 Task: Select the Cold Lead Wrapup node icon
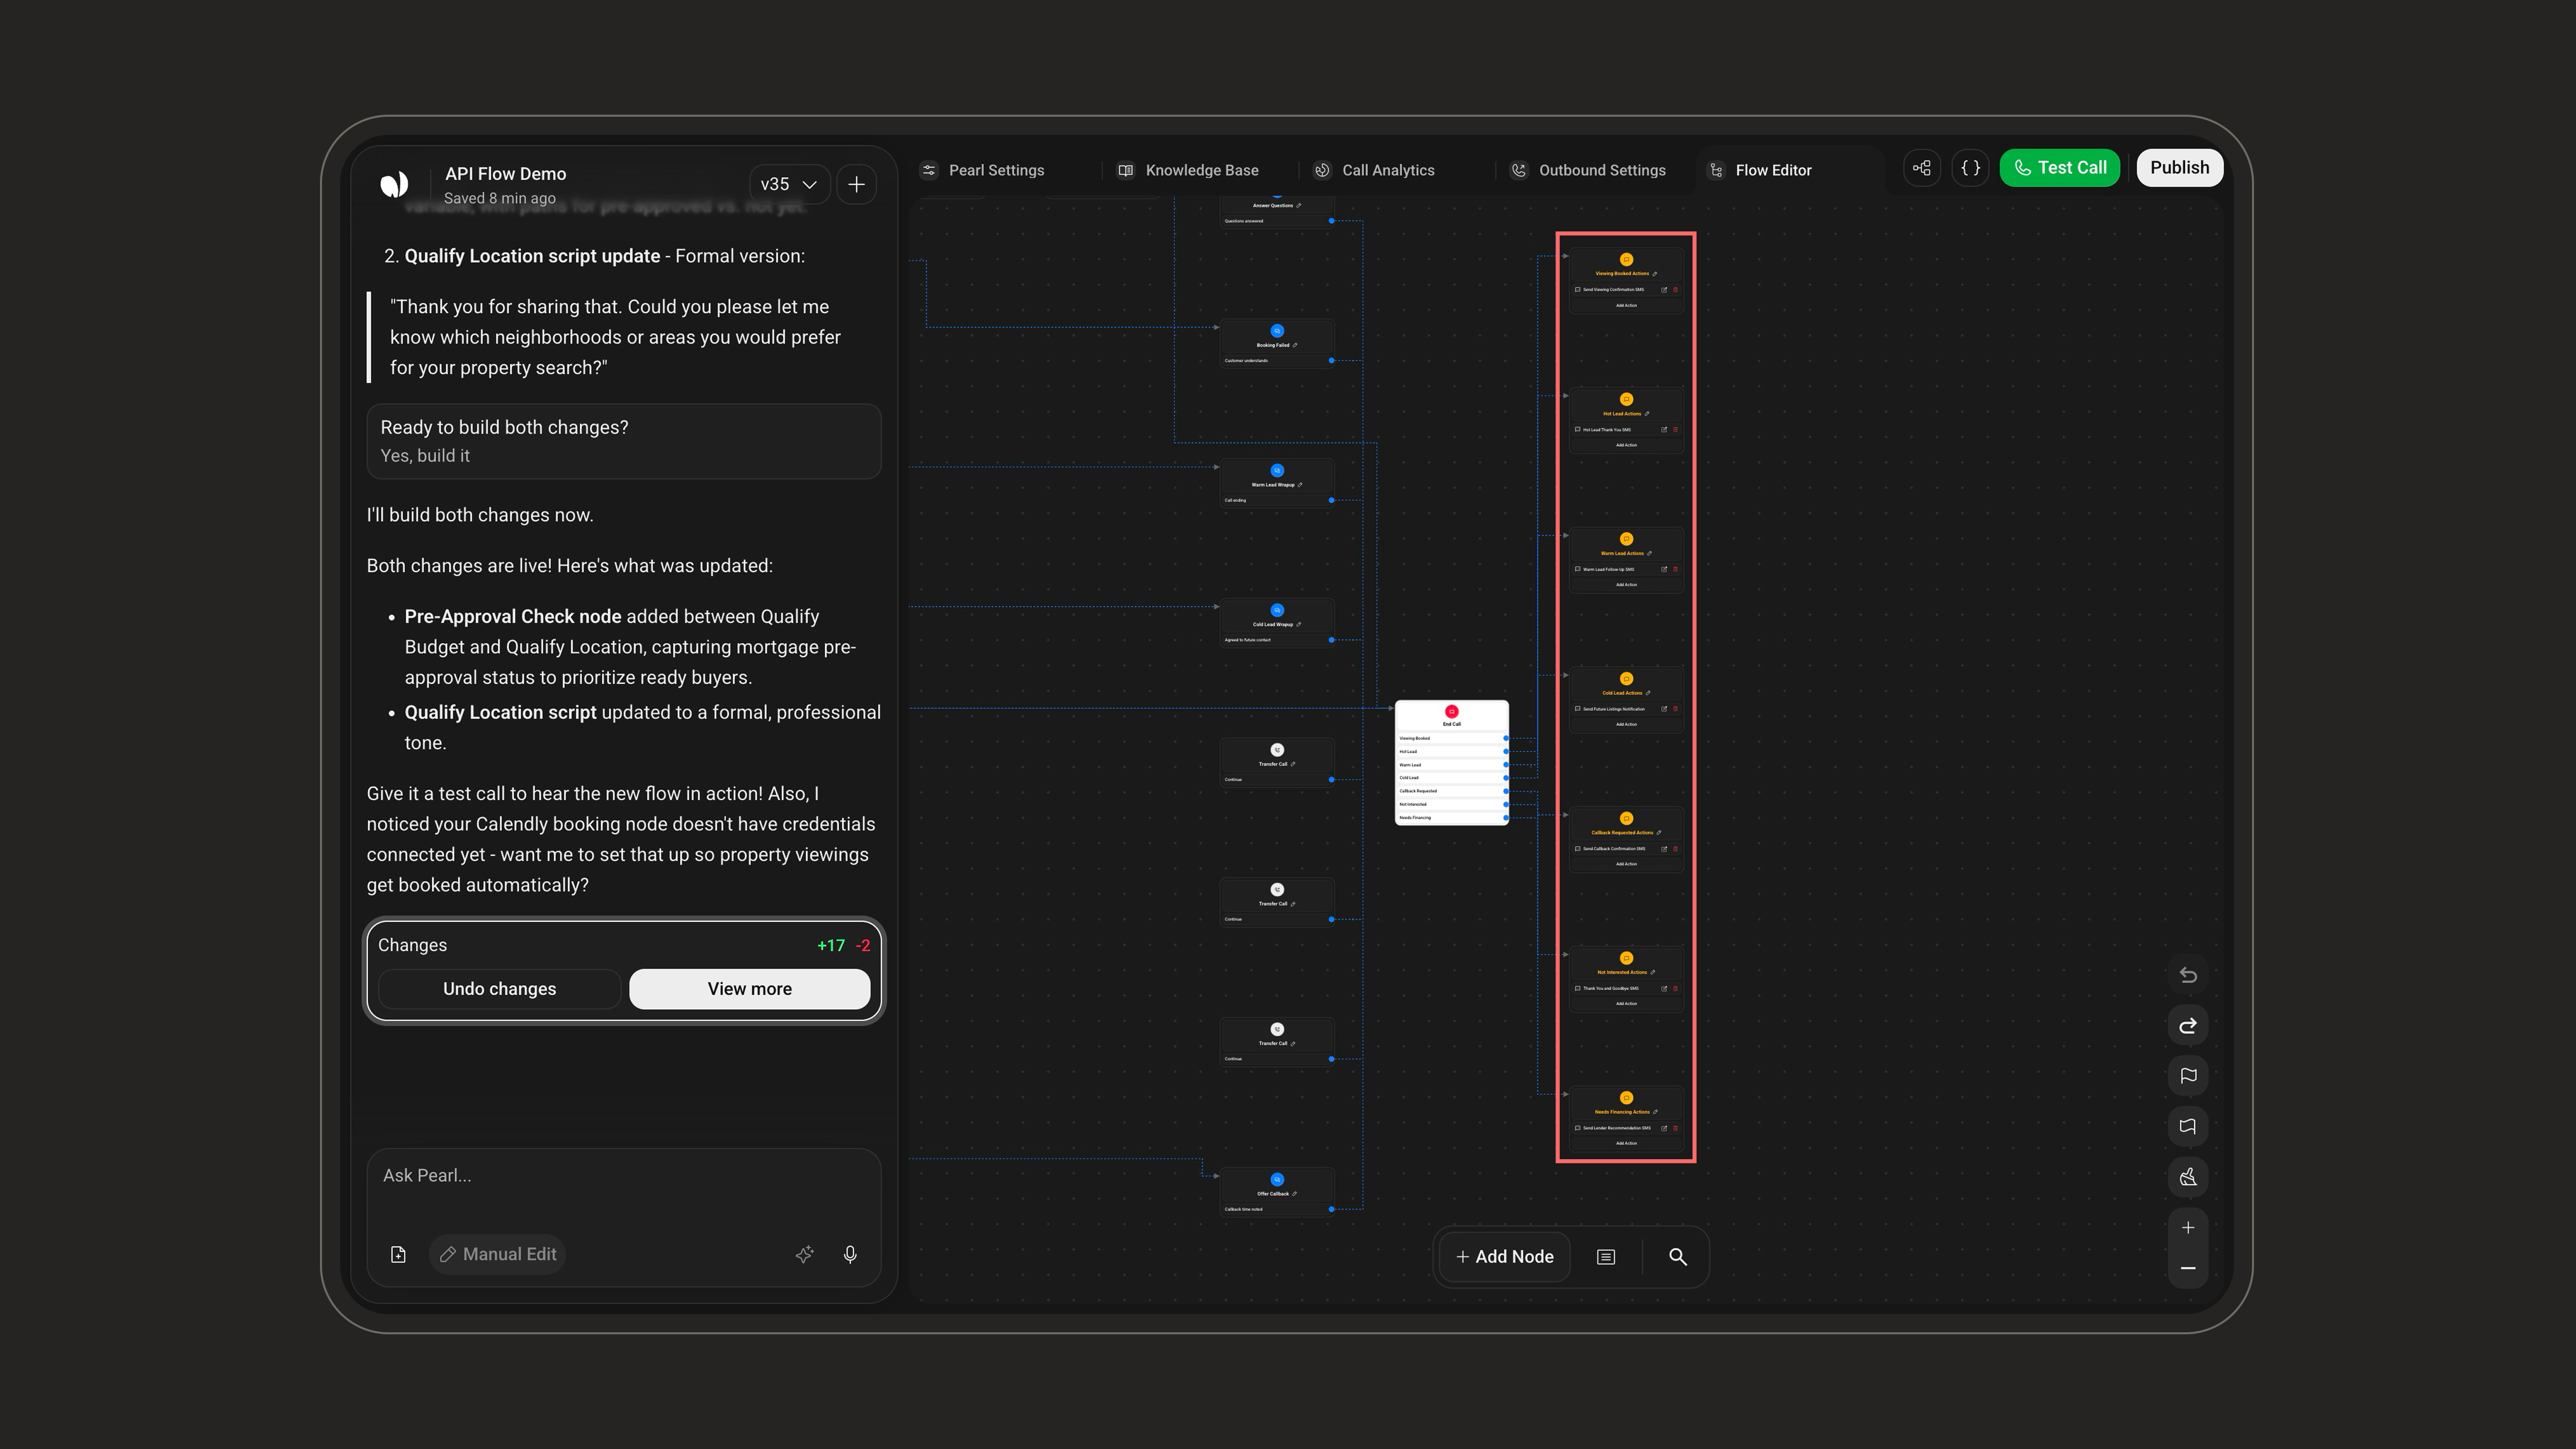1277,610
